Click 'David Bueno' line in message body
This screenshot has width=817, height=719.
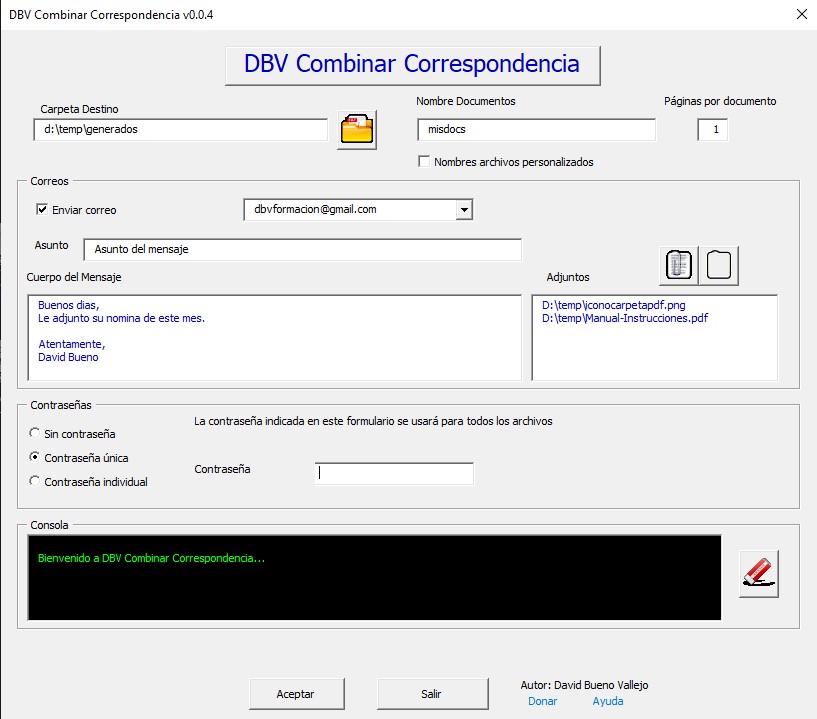(x=68, y=357)
